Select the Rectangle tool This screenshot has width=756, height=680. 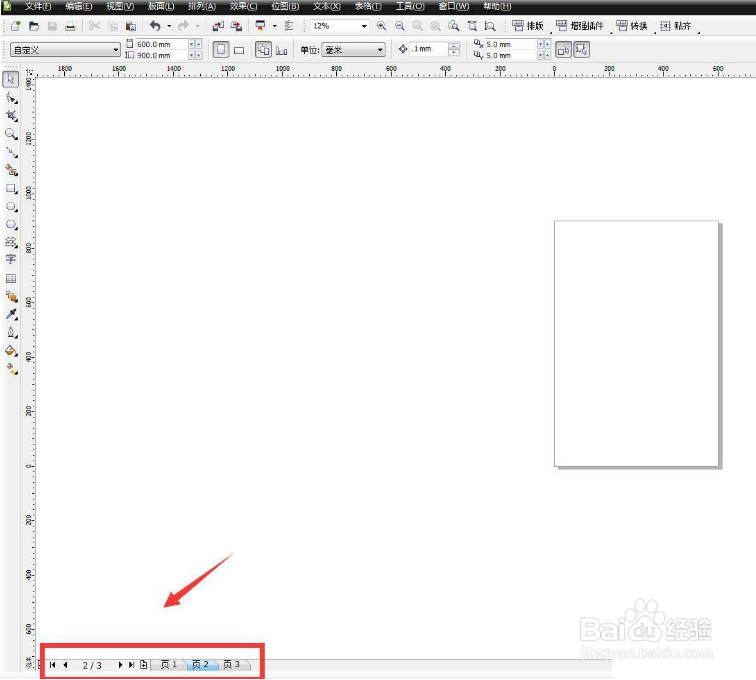[11, 189]
